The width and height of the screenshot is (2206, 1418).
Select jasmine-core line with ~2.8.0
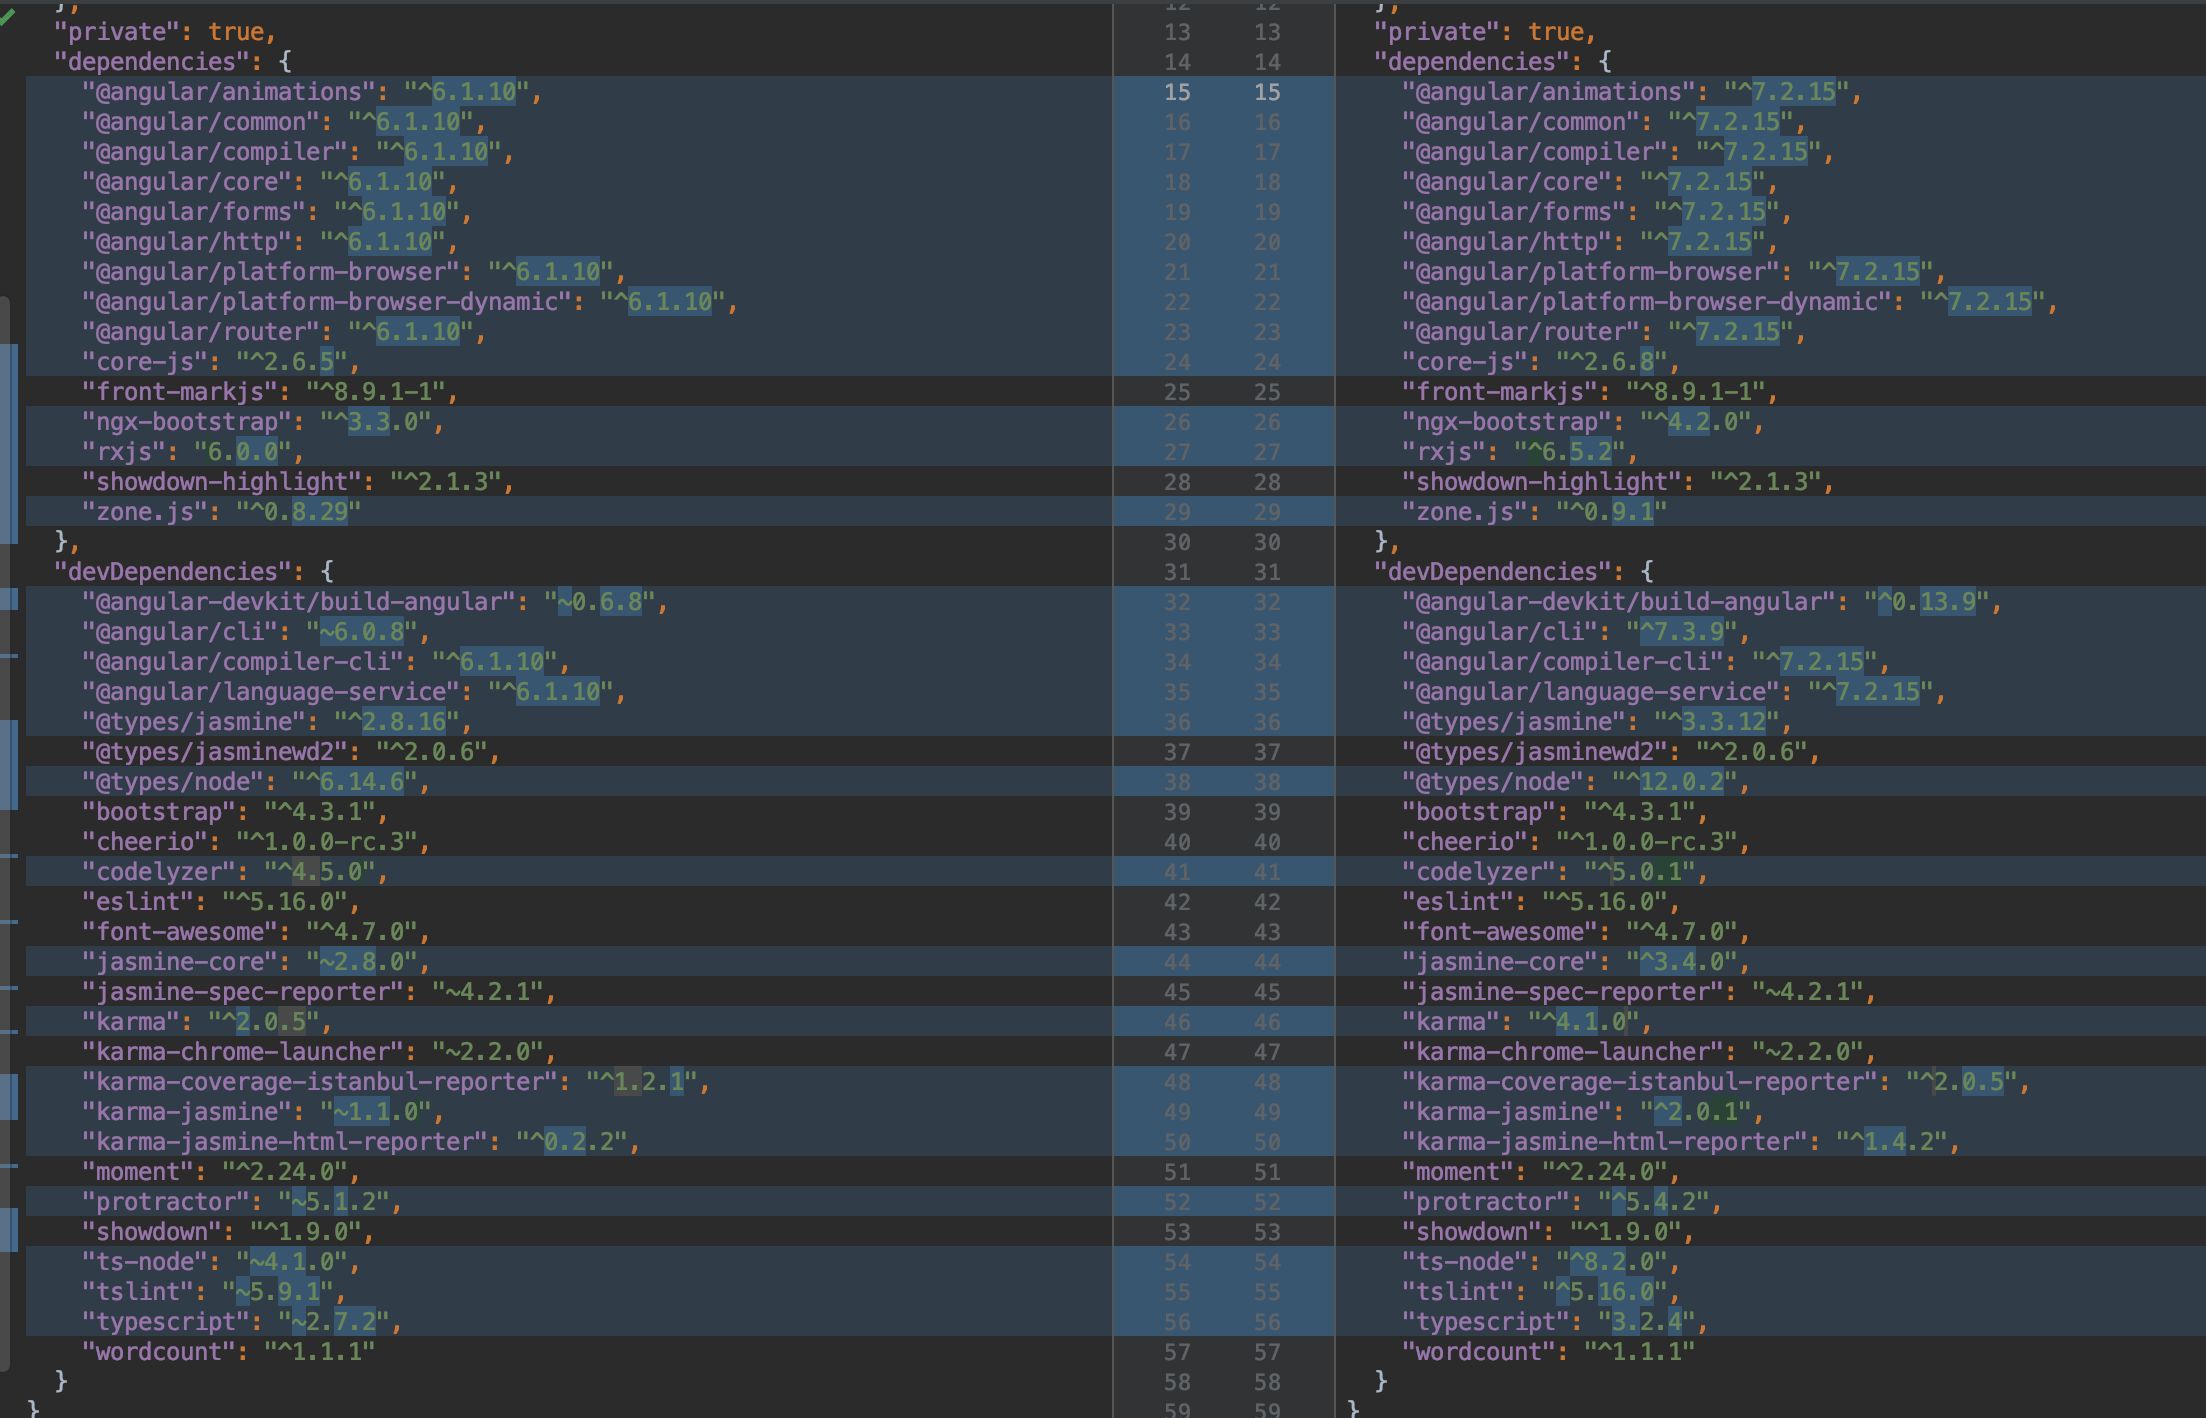click(x=256, y=962)
